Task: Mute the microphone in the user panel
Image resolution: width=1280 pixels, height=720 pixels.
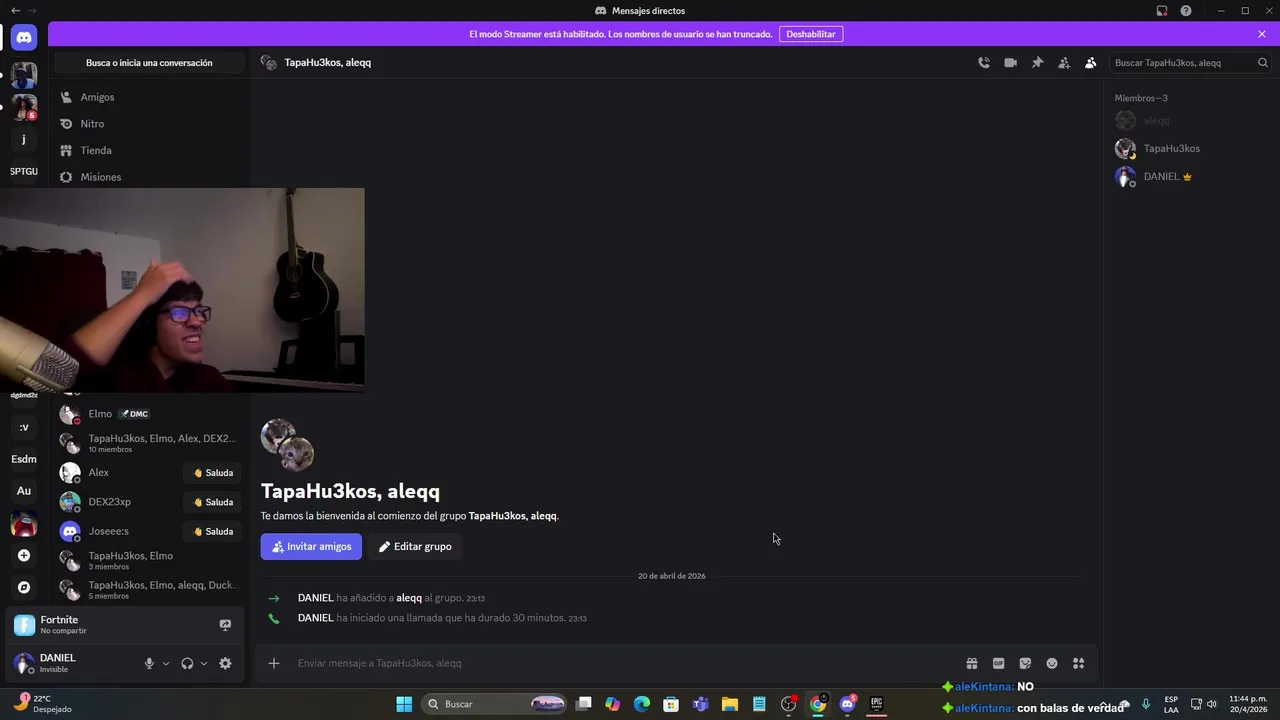Action: pyautogui.click(x=149, y=663)
